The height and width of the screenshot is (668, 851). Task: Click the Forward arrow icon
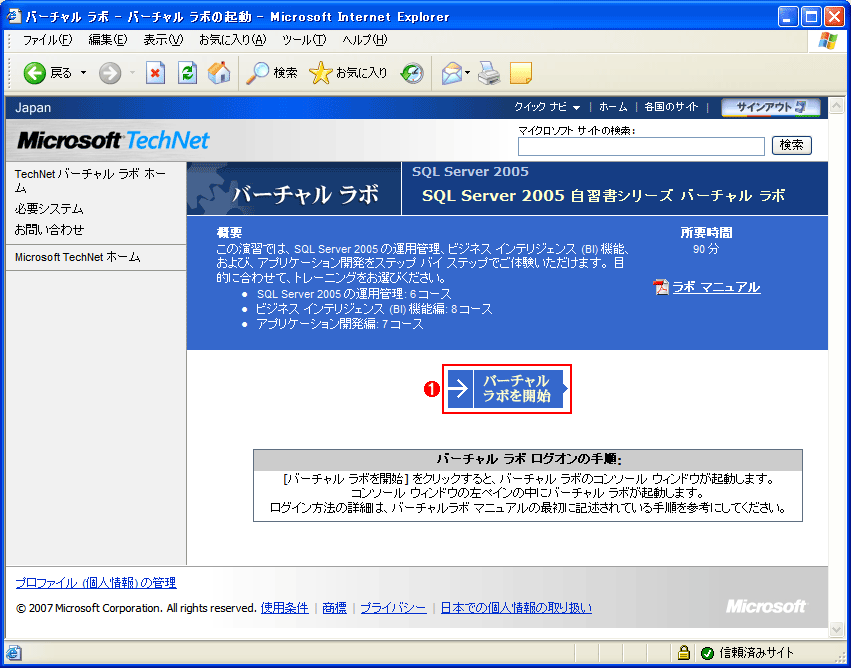[110, 73]
